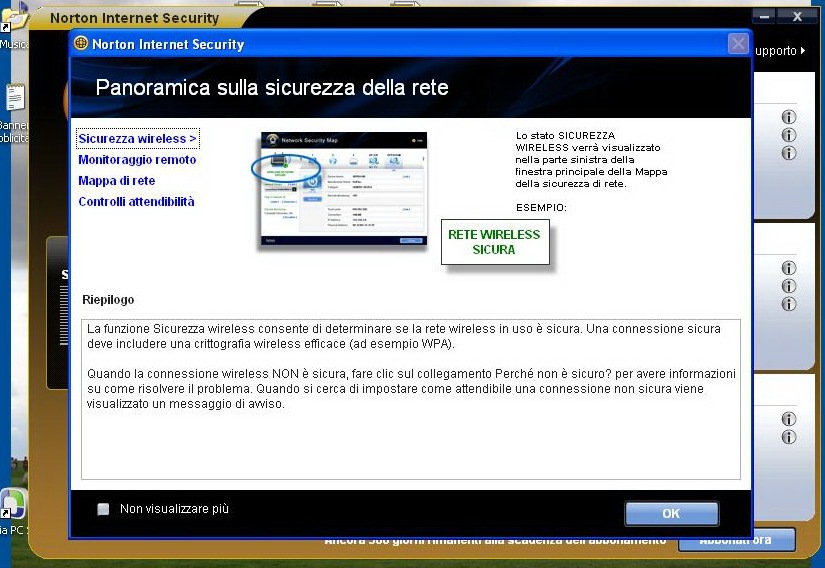Click the bottom info icon in the first right panel

(x=789, y=153)
